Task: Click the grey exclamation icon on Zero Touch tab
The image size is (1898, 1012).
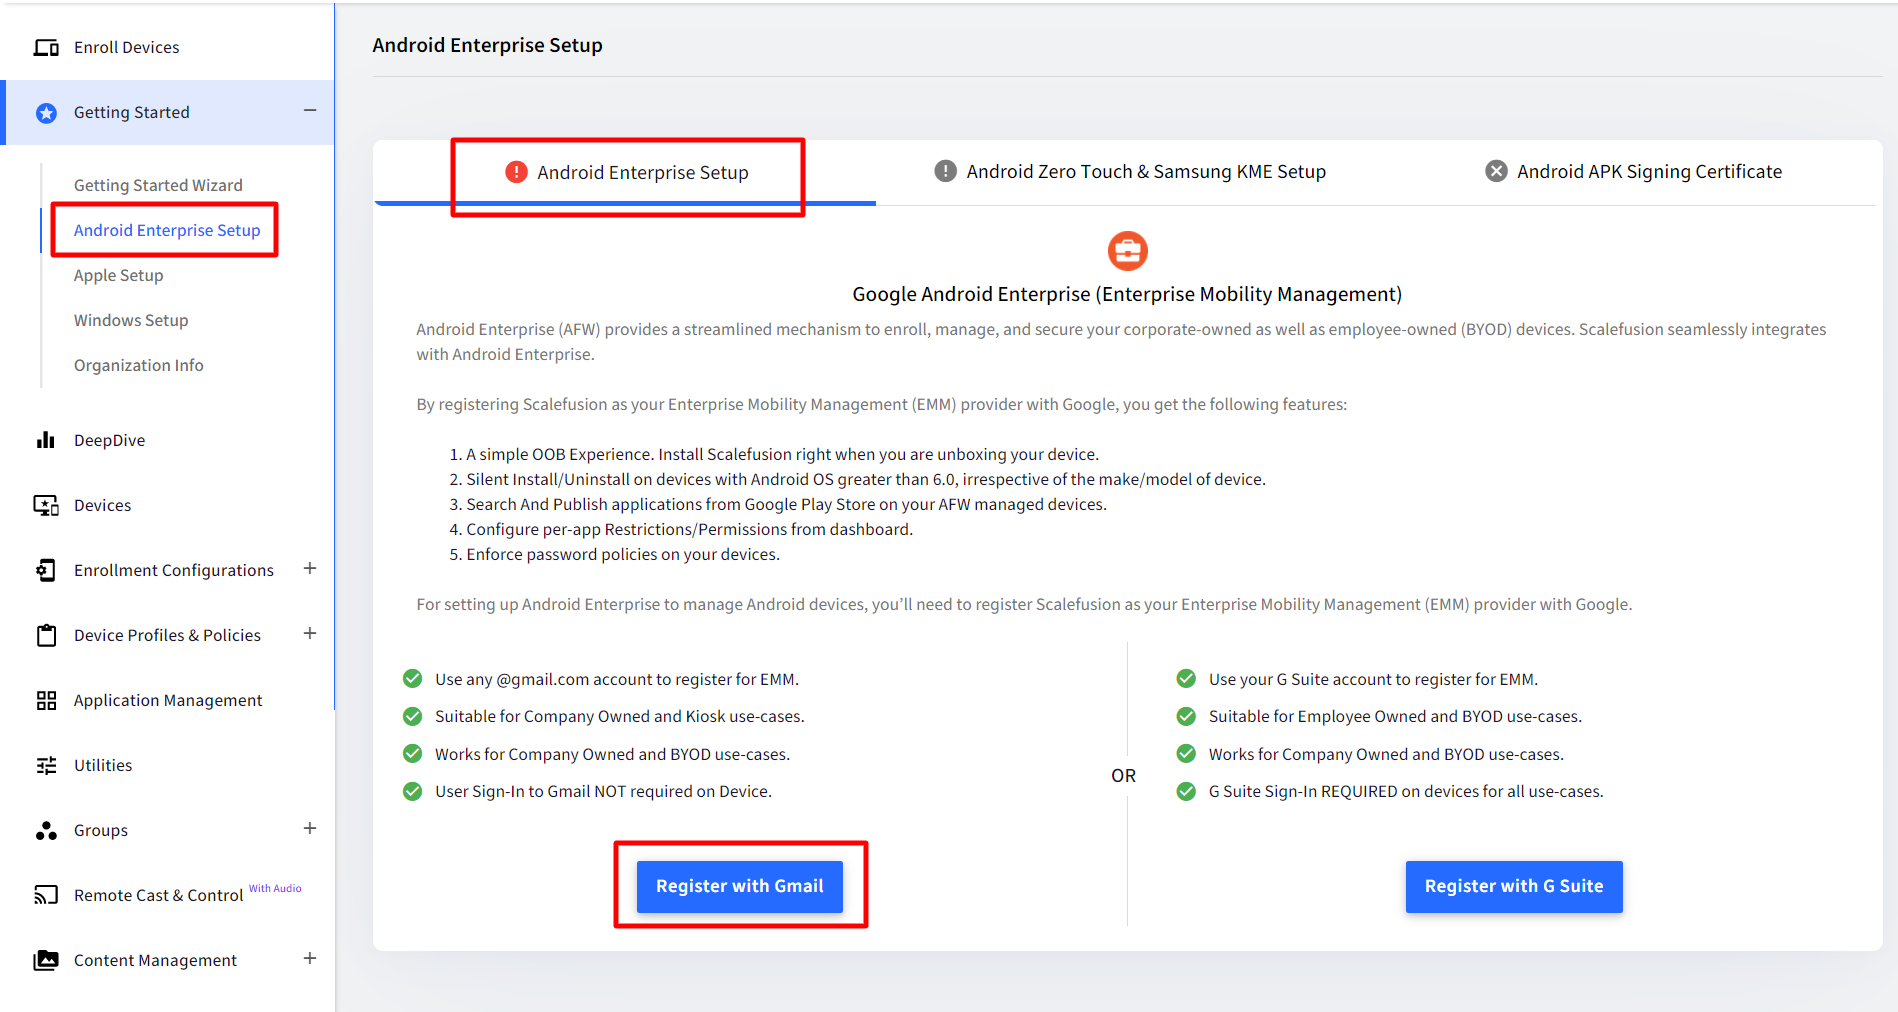Action: 945,171
